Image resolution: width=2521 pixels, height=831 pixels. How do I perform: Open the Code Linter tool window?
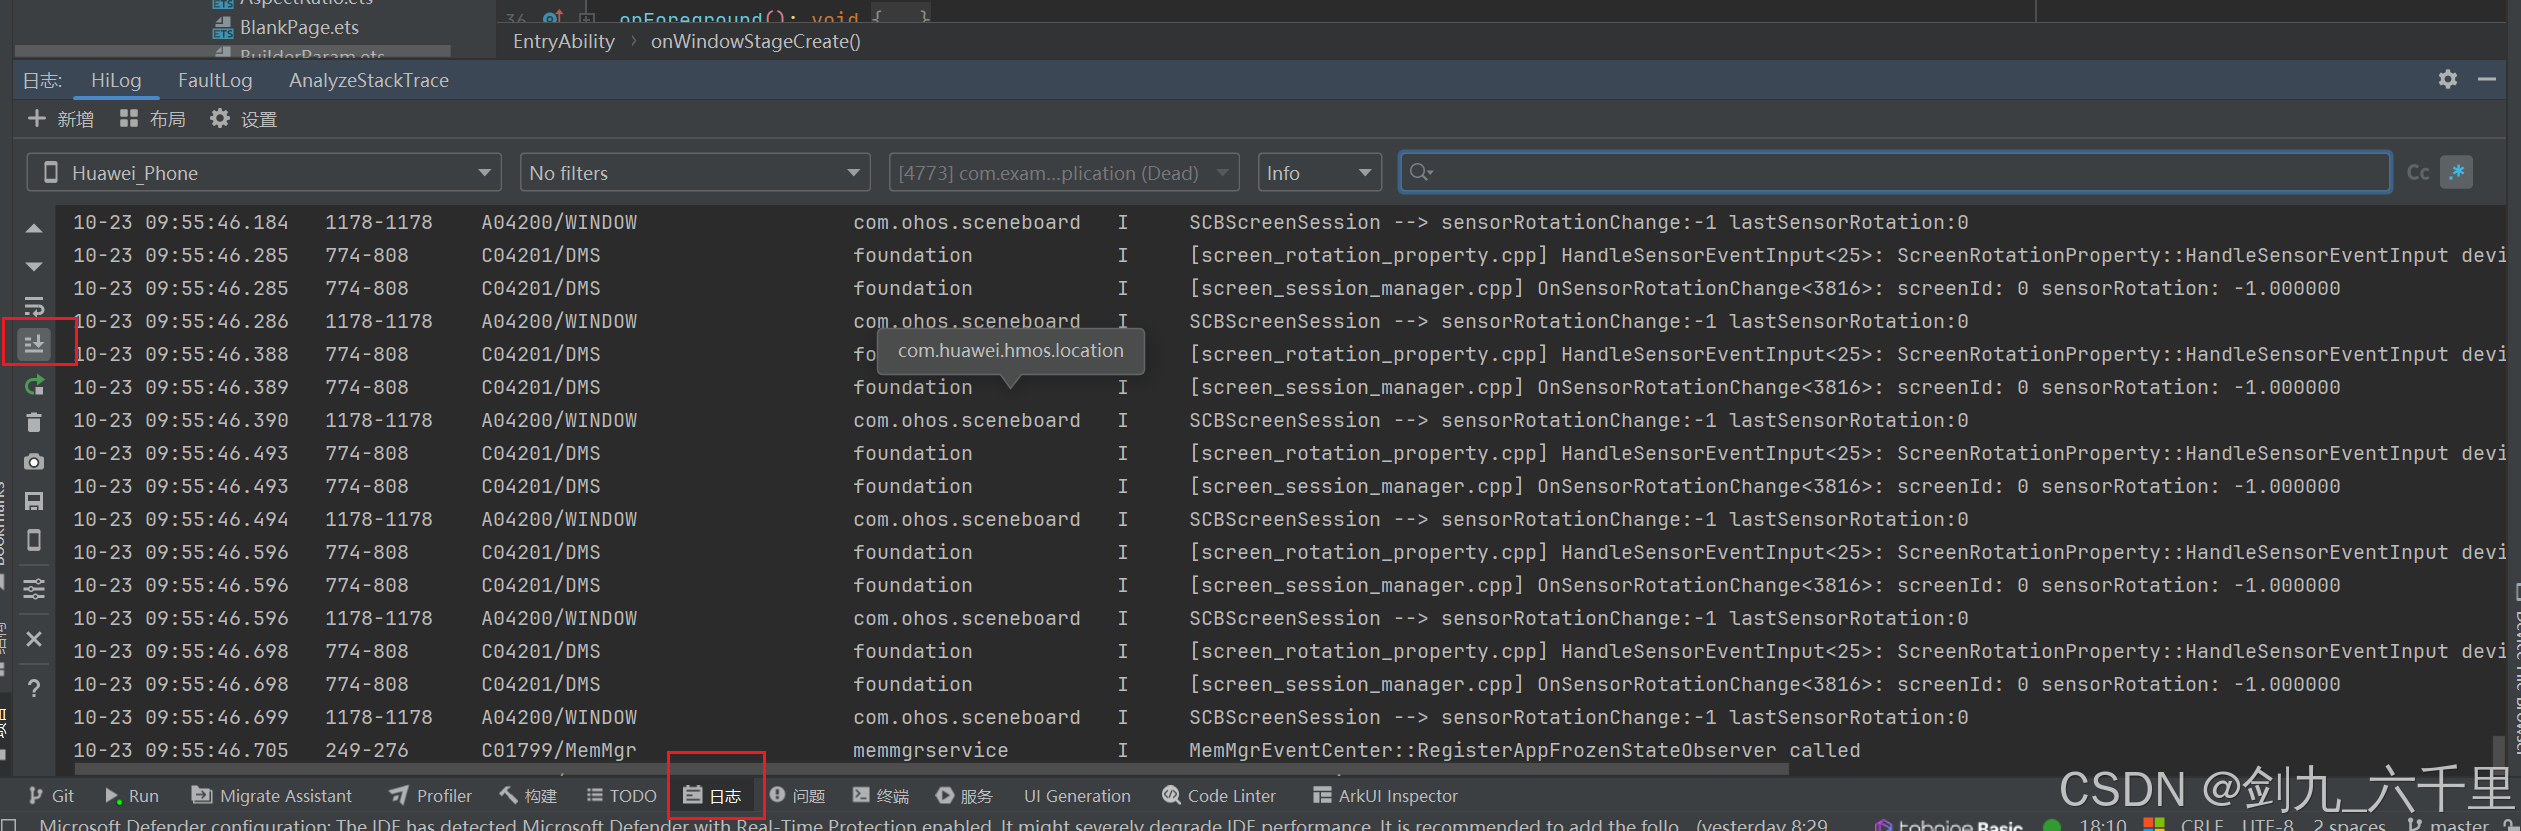(x=1219, y=796)
